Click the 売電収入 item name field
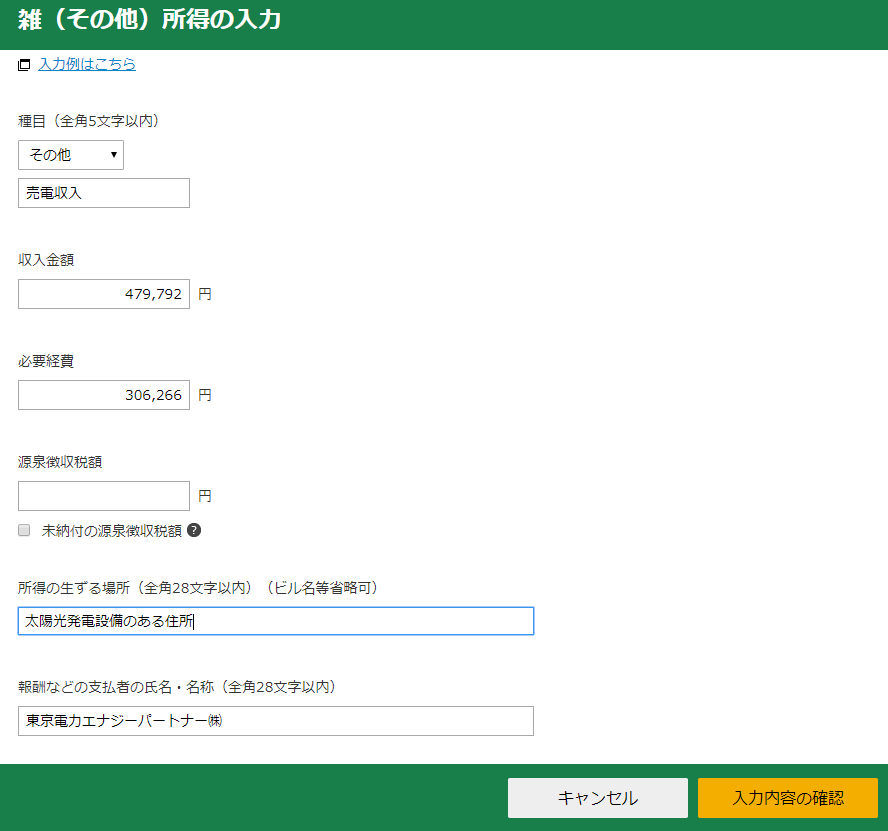Viewport: 888px width, 831px height. pos(104,193)
